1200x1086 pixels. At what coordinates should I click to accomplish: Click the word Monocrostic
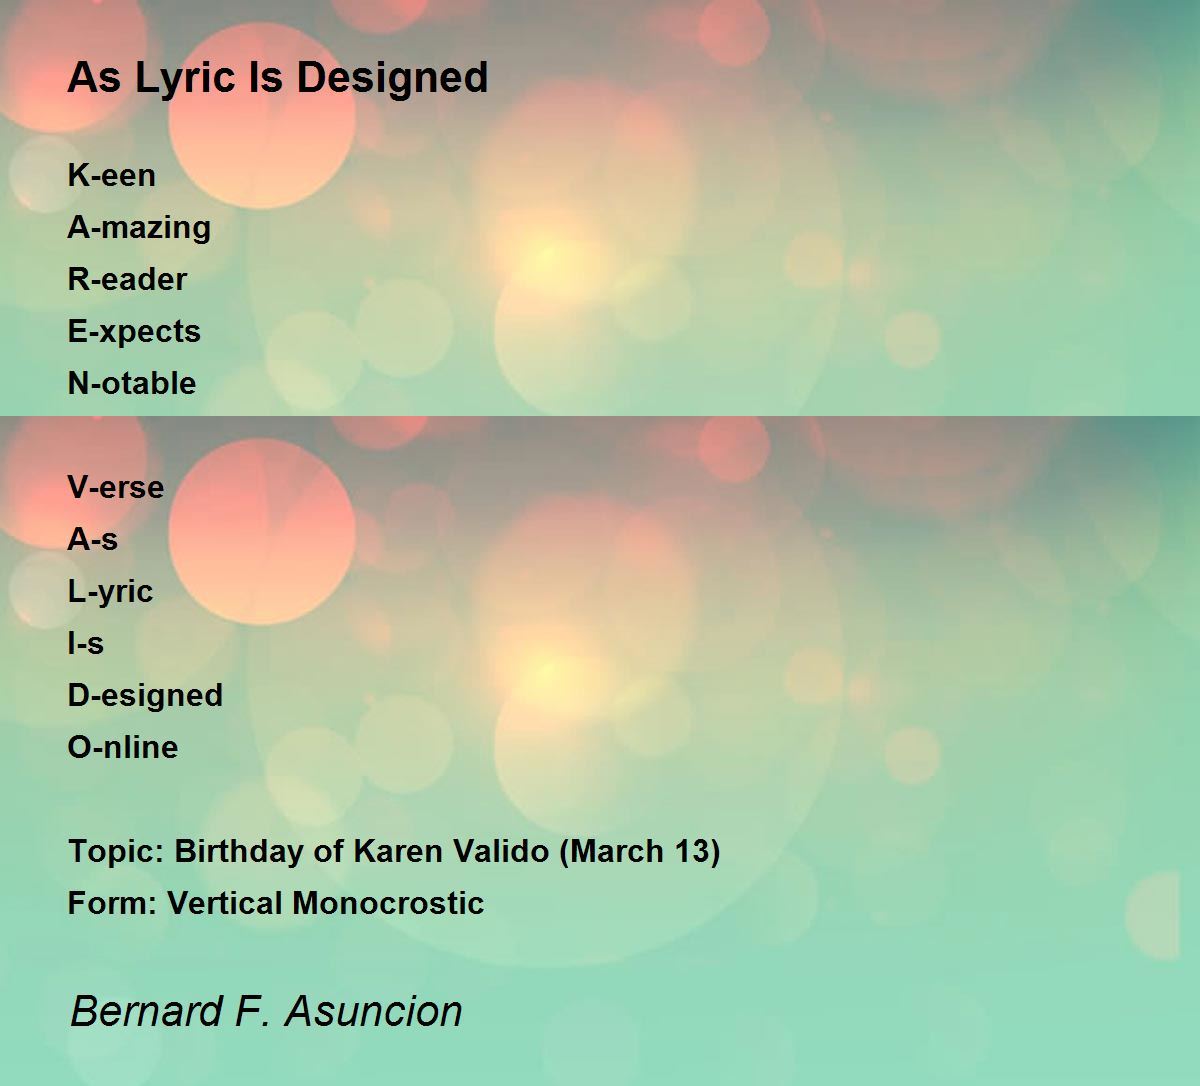click(x=389, y=903)
